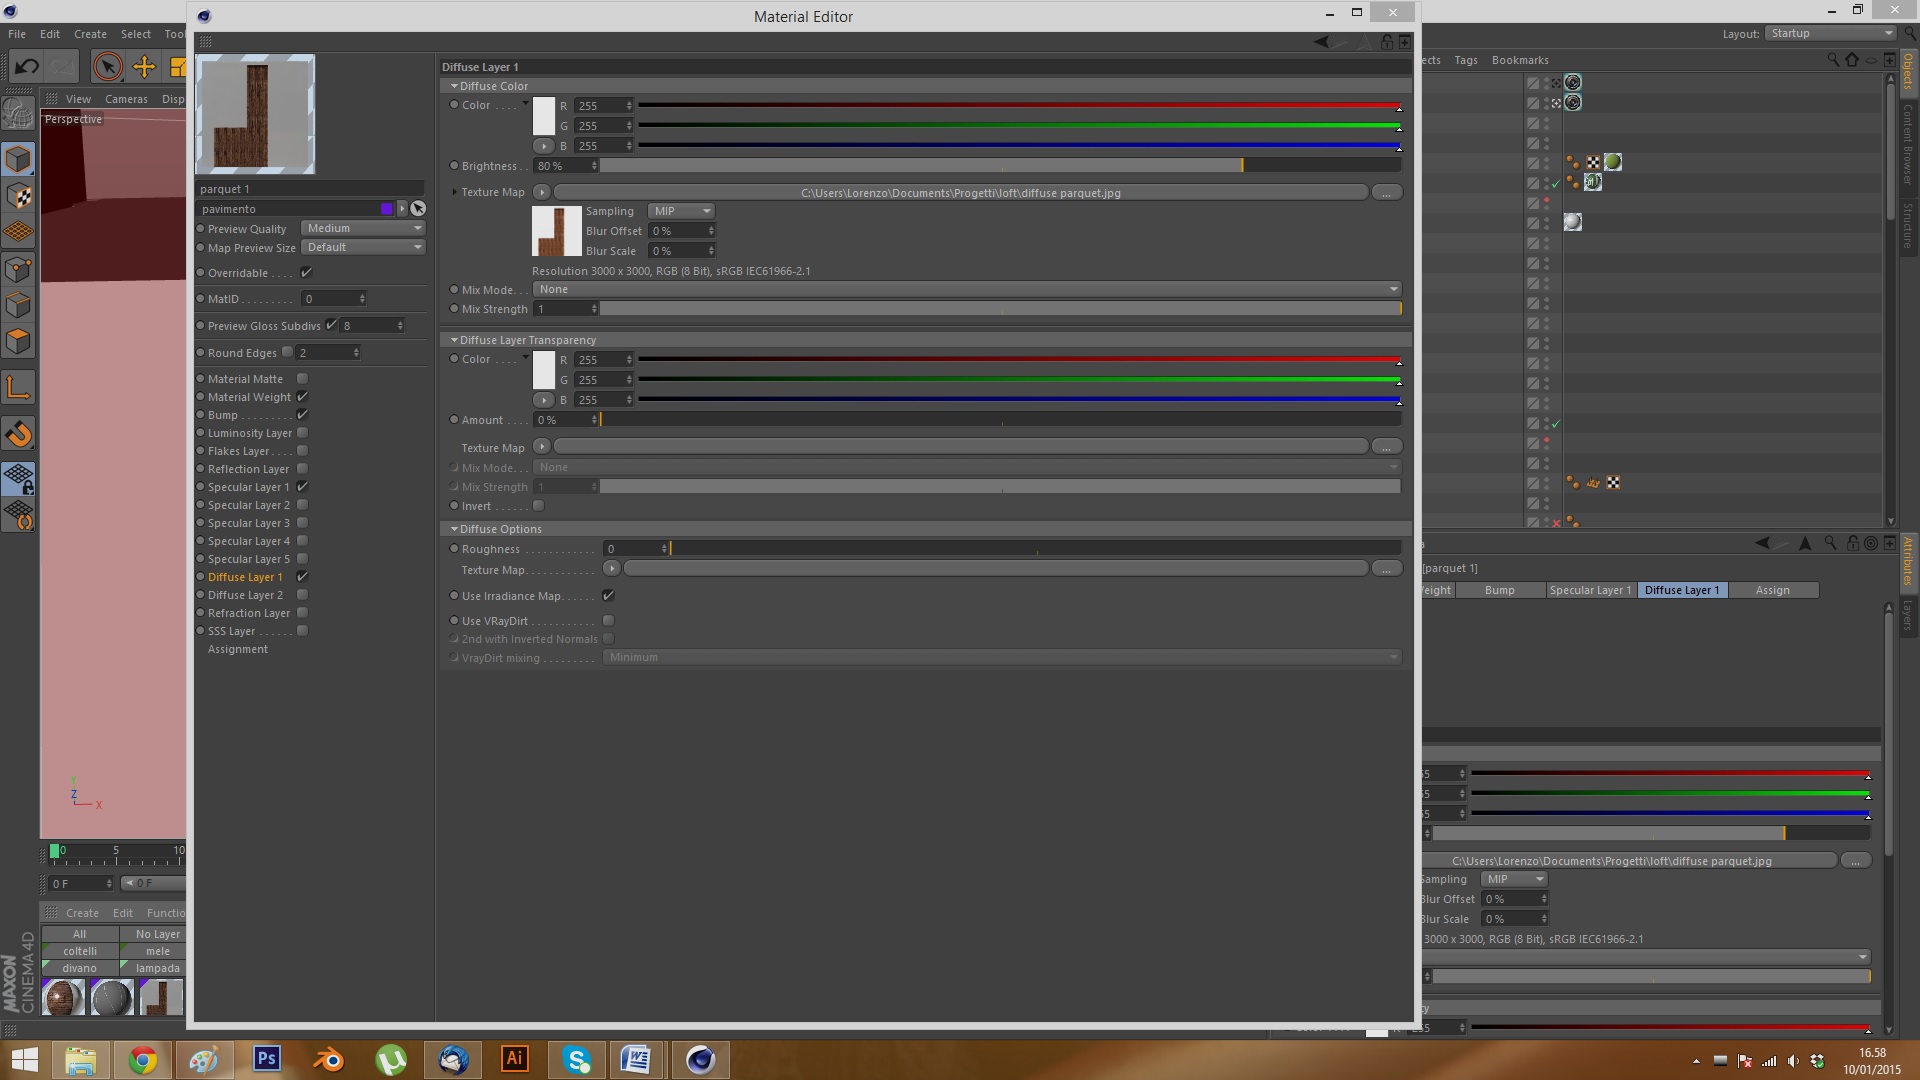
Task: Open the Preview Quality dropdown
Action: click(x=363, y=228)
